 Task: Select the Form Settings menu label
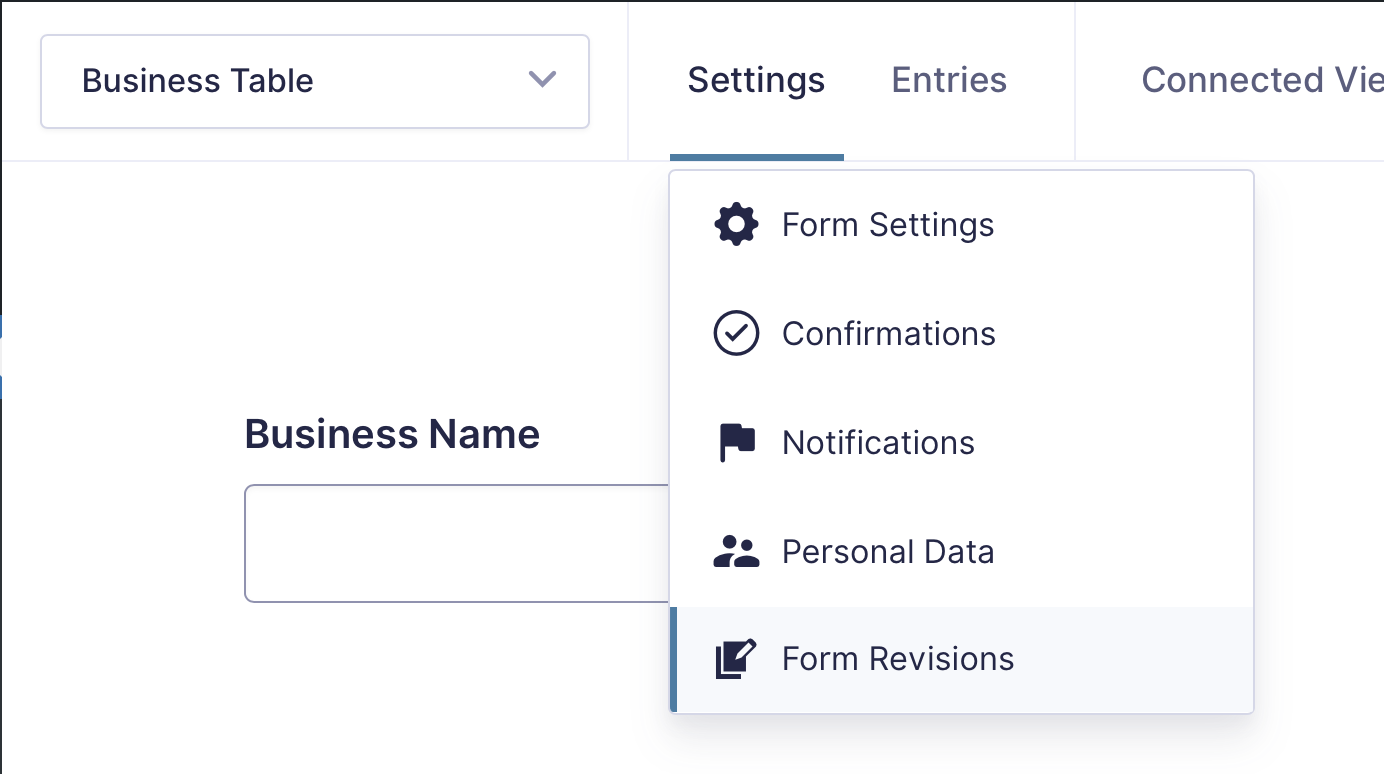point(888,225)
